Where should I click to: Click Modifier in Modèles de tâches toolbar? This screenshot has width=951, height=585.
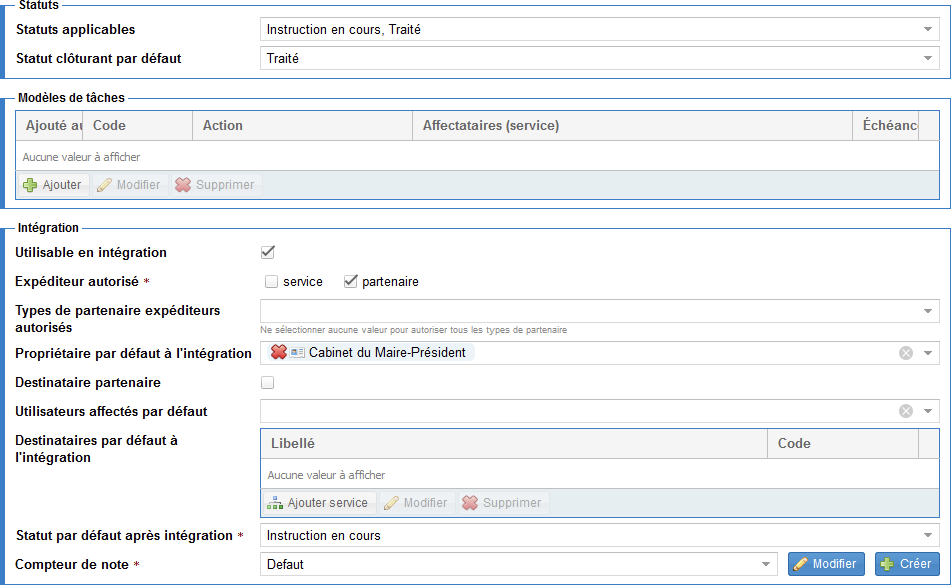[x=128, y=185]
